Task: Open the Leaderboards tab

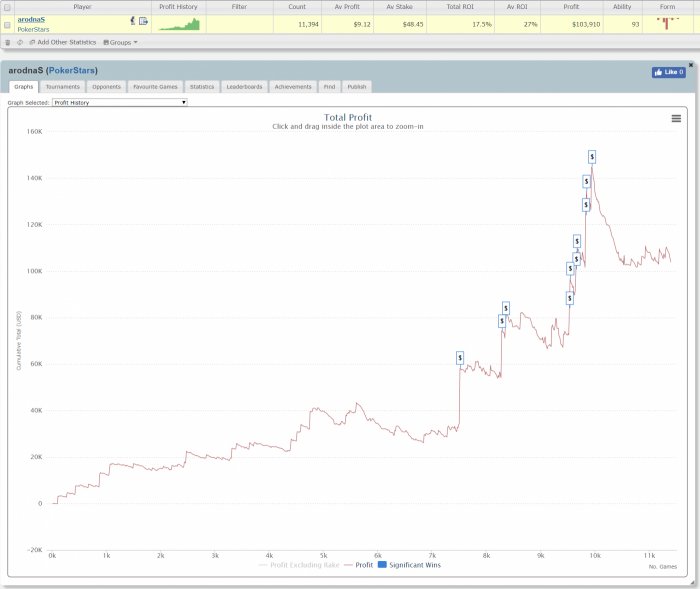Action: point(243,87)
